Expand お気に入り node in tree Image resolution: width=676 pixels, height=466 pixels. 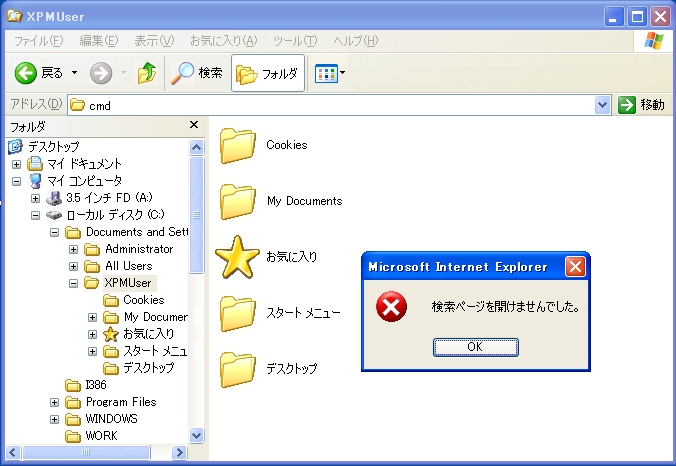tap(92, 335)
